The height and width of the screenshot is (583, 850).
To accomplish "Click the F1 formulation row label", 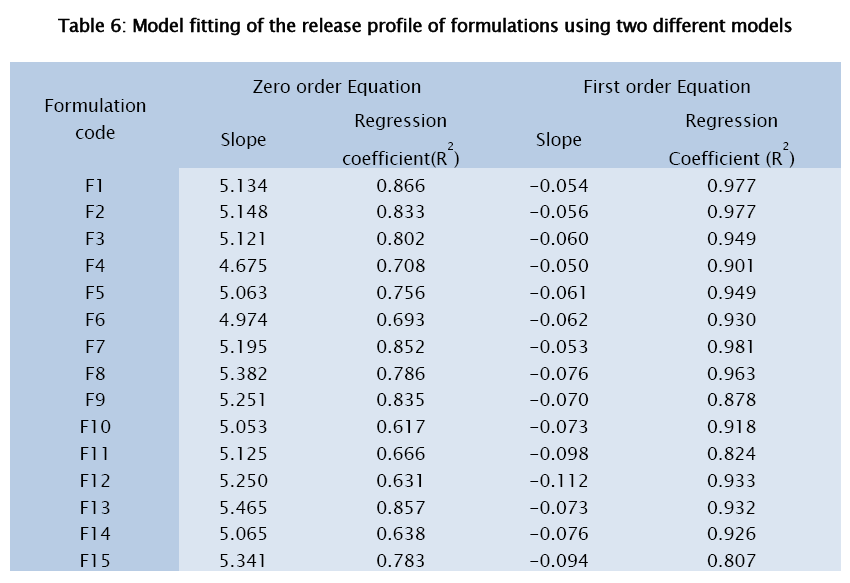I will click(x=95, y=185).
